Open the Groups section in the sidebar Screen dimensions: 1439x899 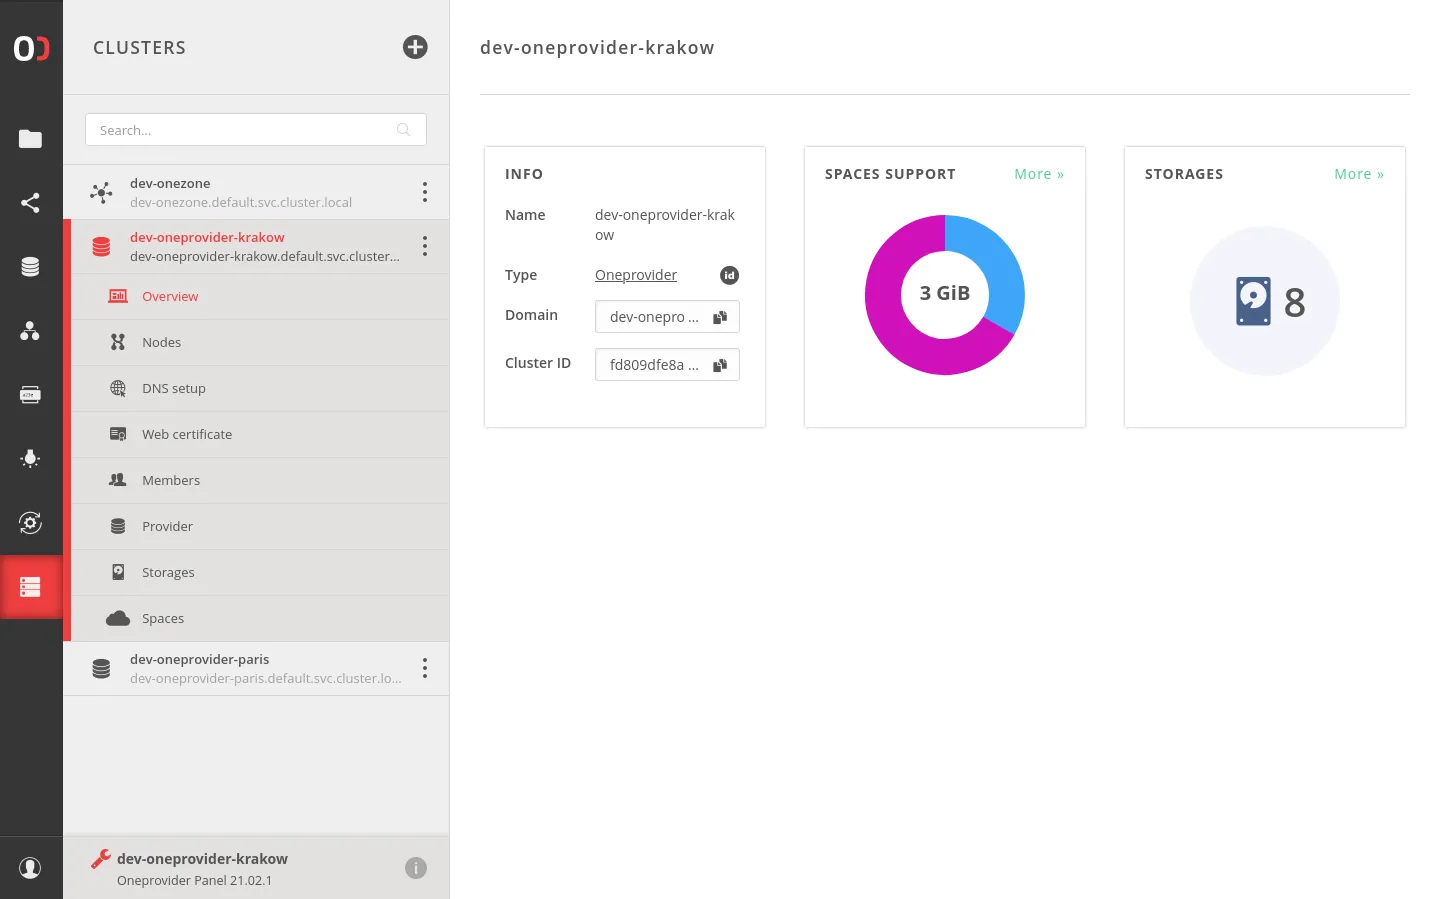pyautogui.click(x=31, y=331)
